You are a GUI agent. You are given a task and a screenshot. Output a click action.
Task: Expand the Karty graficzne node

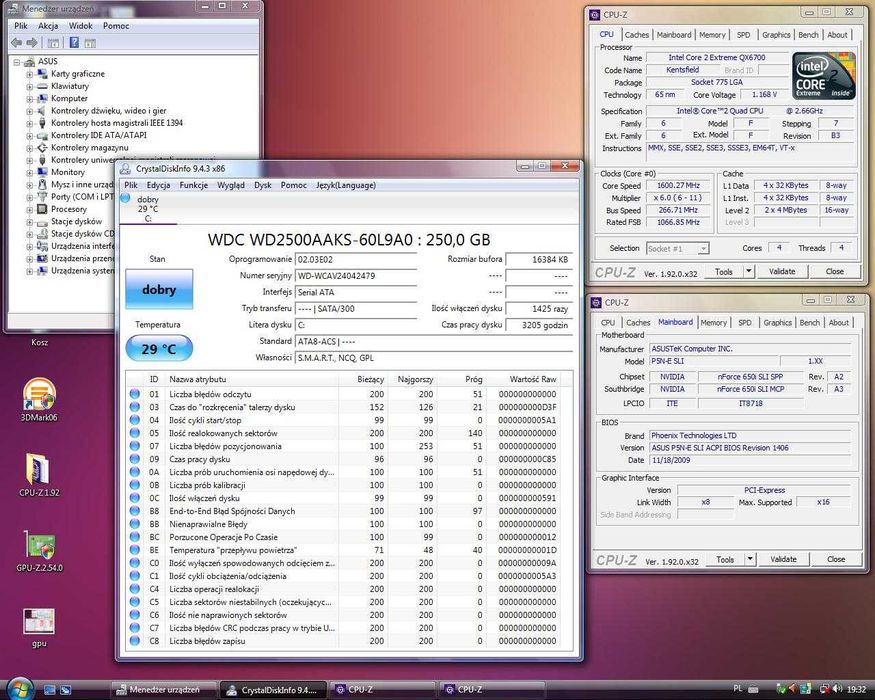(30, 74)
